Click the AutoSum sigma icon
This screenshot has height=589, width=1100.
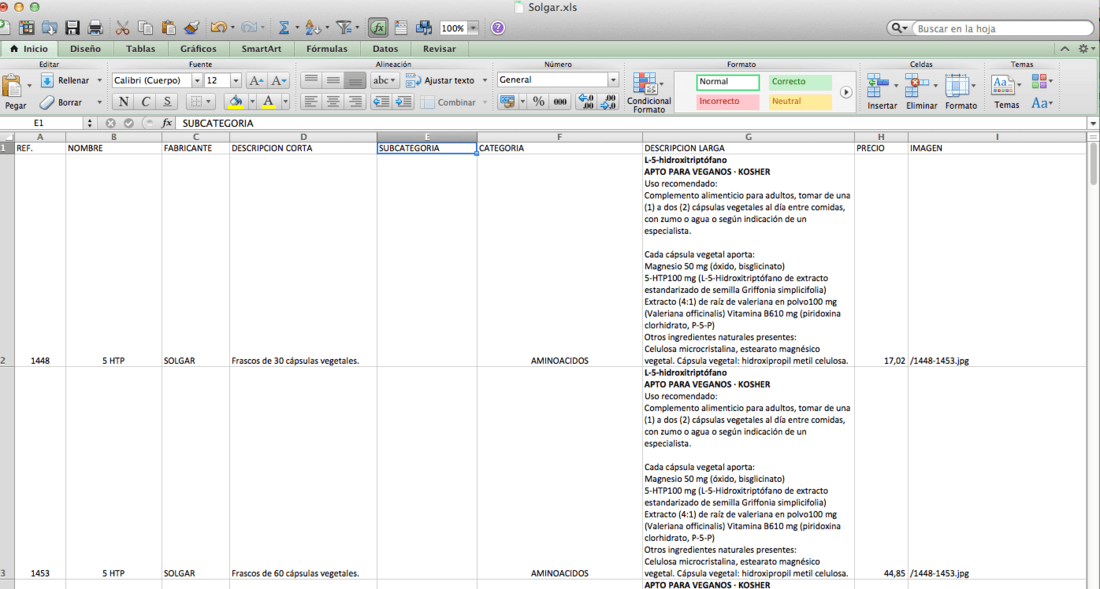point(283,28)
